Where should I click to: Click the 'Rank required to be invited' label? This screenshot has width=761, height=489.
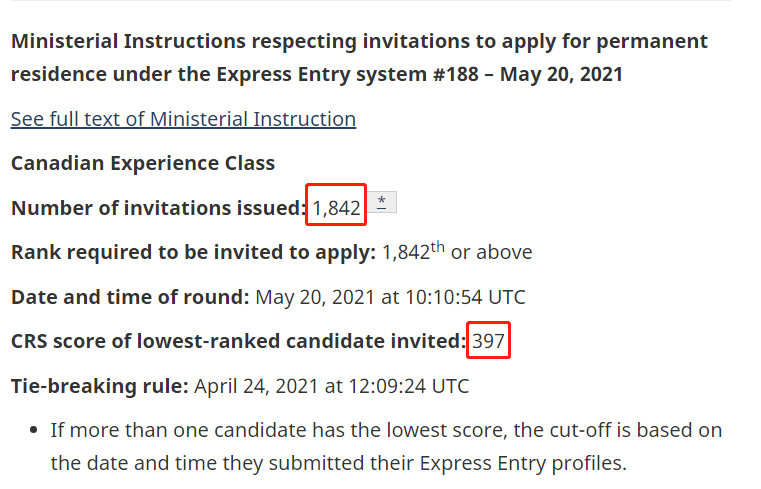pos(193,252)
